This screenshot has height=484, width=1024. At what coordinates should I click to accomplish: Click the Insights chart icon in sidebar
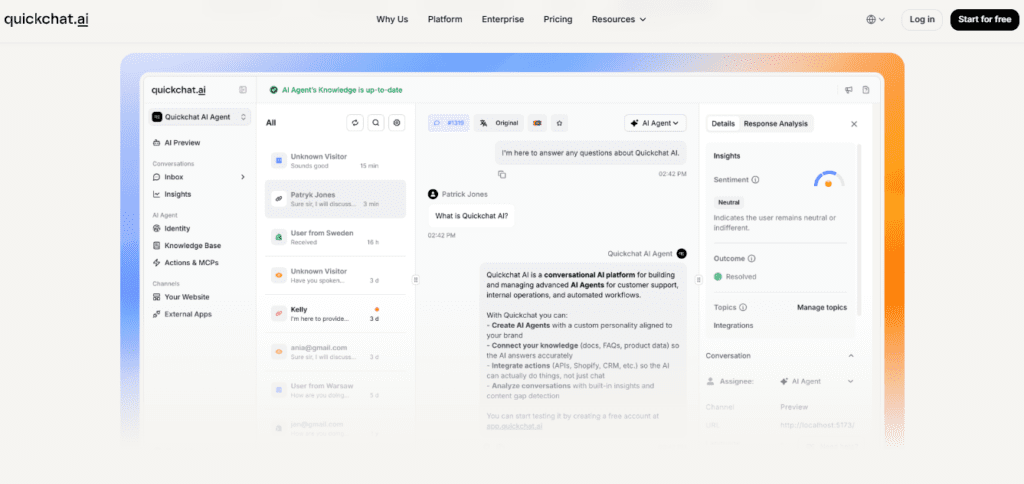pyautogui.click(x=157, y=194)
